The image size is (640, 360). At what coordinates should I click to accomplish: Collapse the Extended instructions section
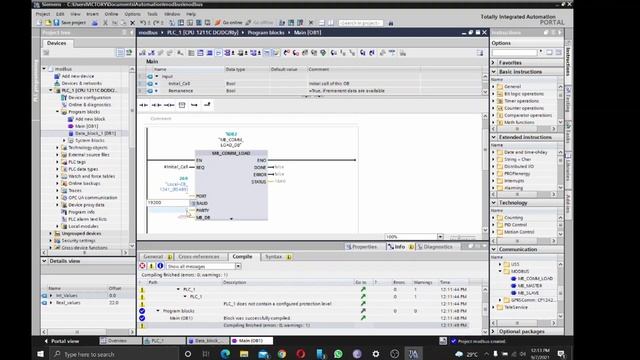point(494,138)
